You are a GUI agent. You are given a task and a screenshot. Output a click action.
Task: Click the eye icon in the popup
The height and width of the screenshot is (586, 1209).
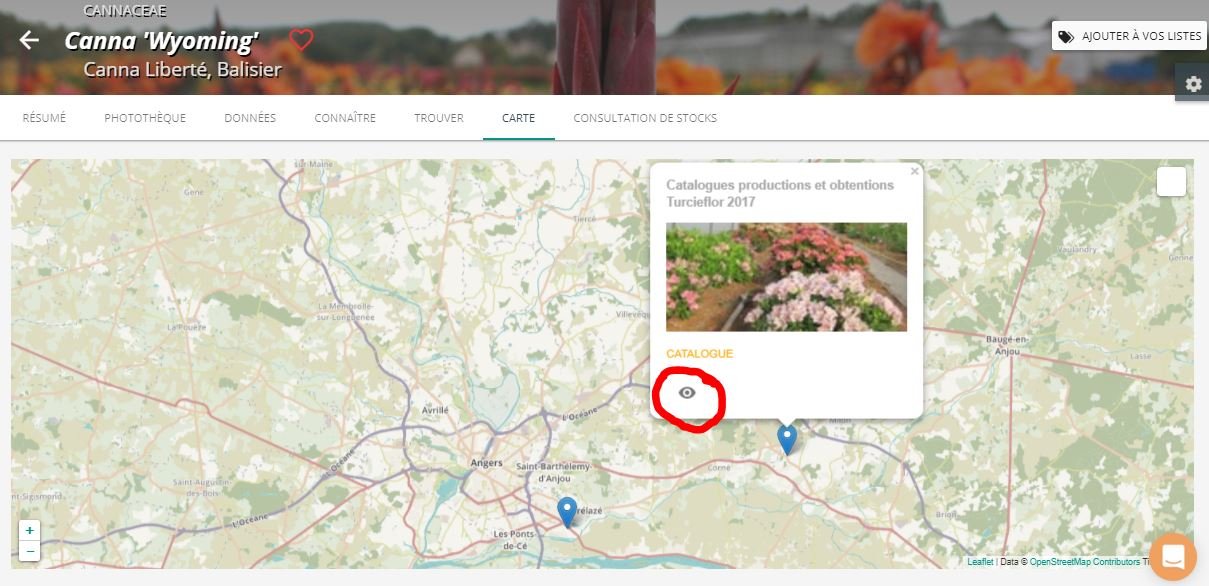click(x=687, y=393)
